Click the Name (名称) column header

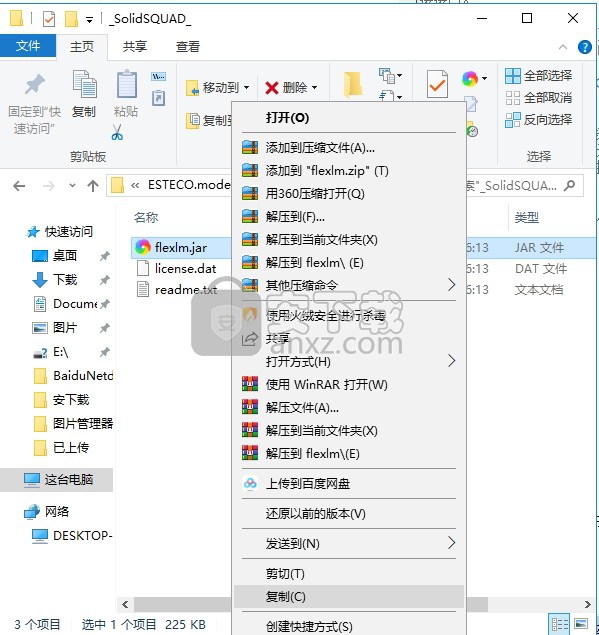pos(146,217)
